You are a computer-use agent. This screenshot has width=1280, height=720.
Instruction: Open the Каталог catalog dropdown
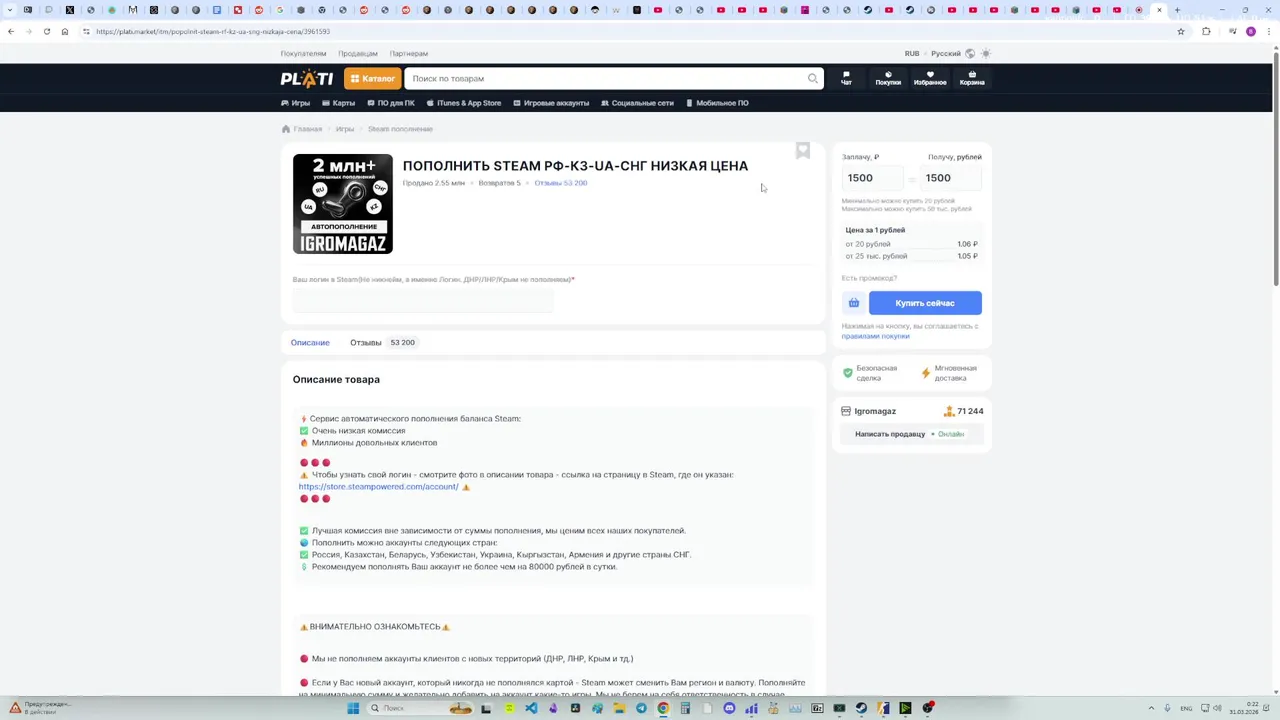point(373,79)
